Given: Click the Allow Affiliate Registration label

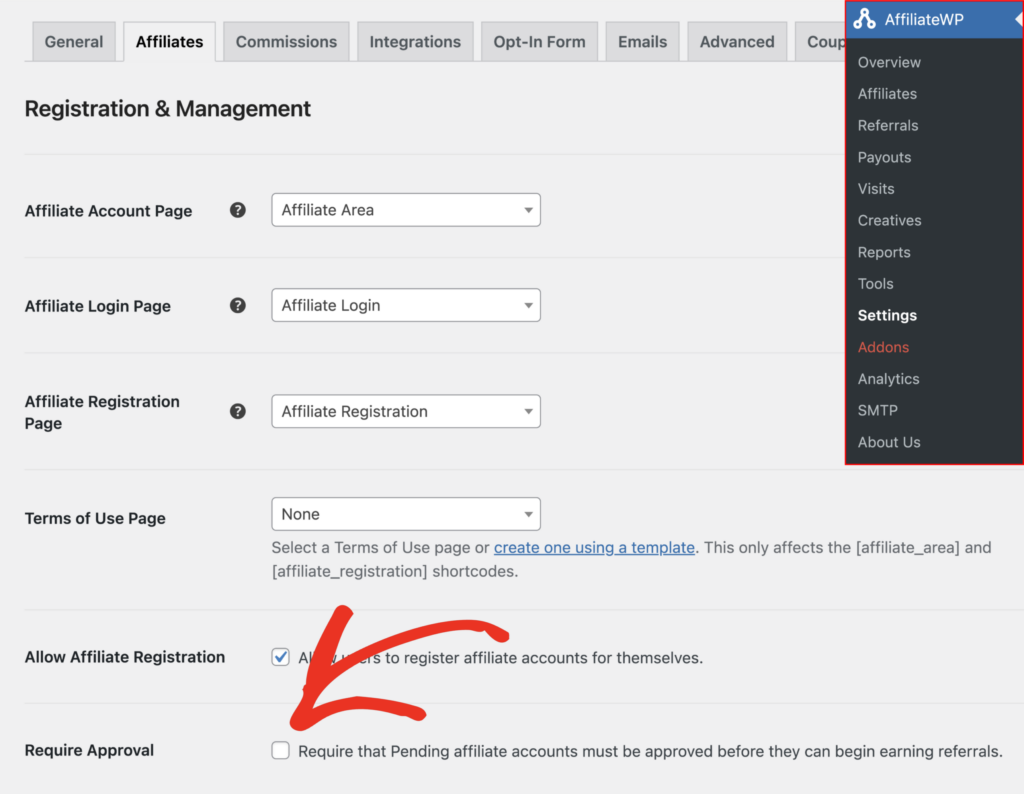Looking at the screenshot, I should [x=125, y=657].
